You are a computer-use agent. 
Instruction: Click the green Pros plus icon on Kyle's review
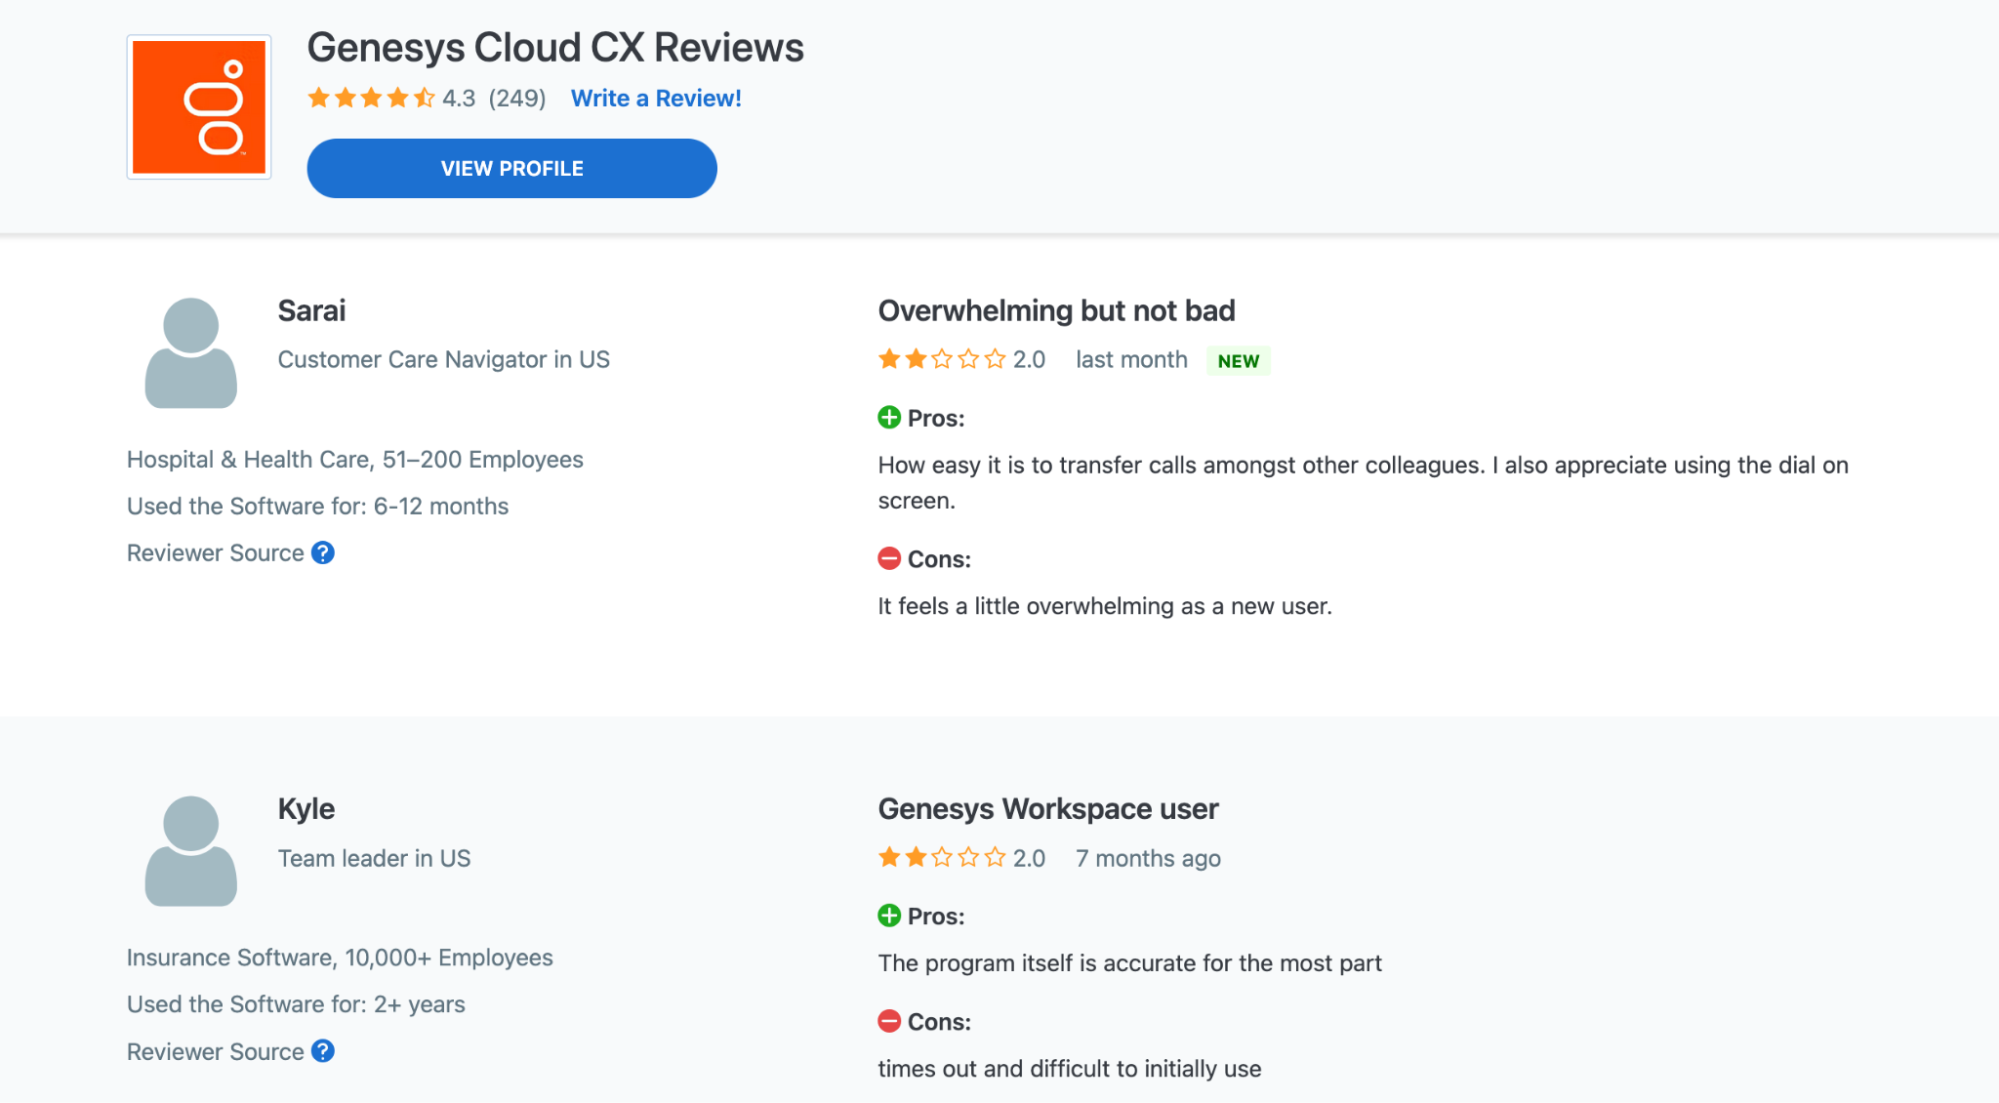[x=890, y=915]
